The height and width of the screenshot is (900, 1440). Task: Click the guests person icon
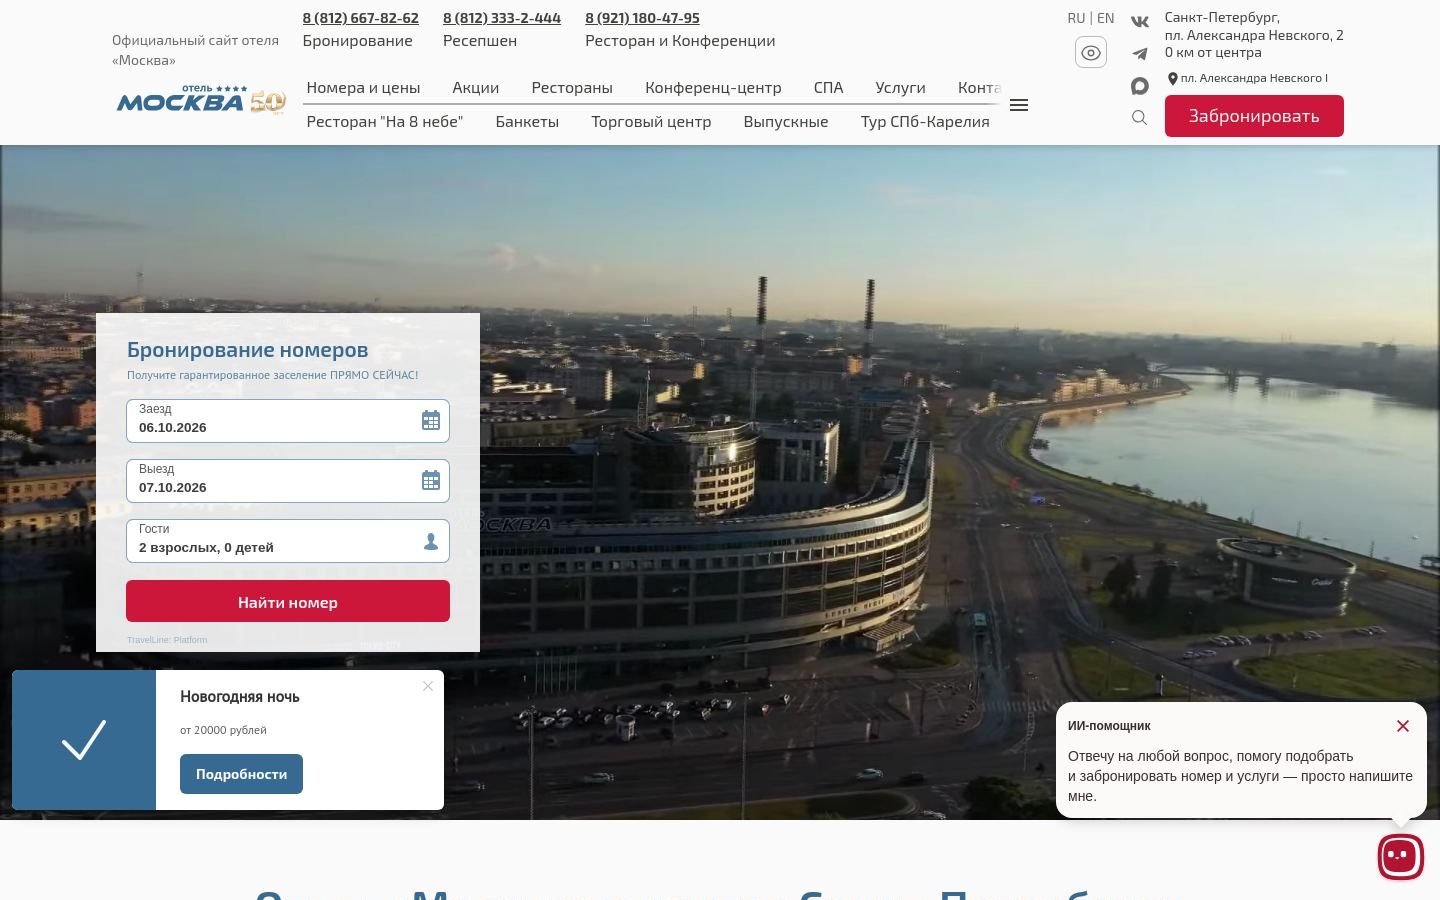pyautogui.click(x=431, y=541)
